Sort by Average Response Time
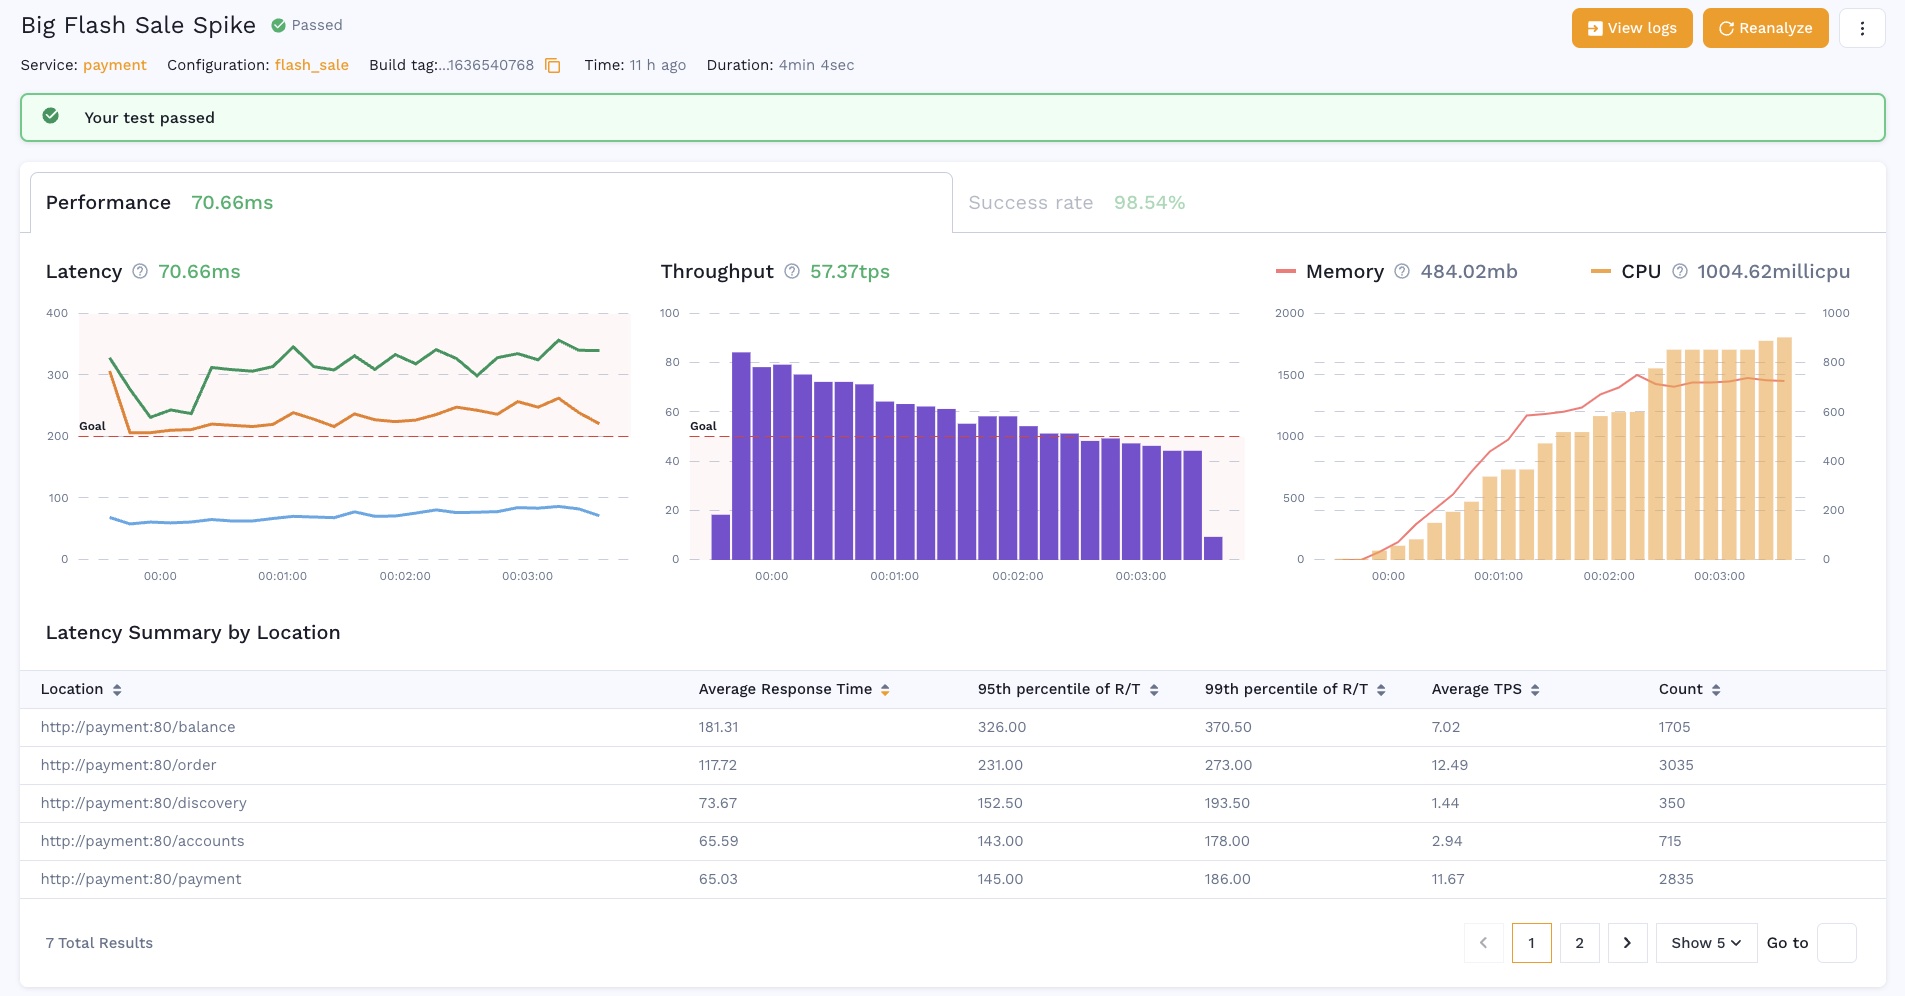1905x996 pixels. [x=885, y=690]
